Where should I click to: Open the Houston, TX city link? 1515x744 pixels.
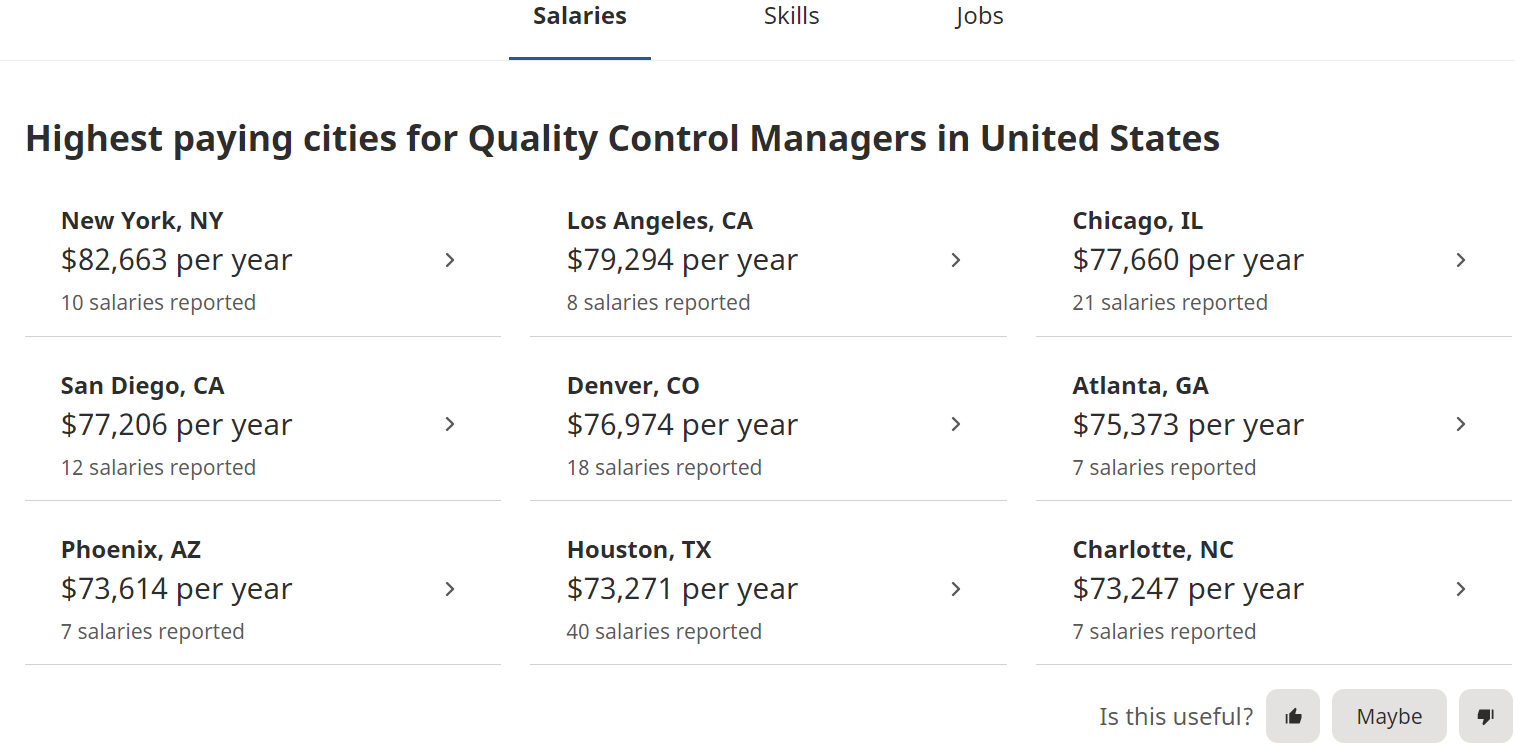tap(639, 550)
